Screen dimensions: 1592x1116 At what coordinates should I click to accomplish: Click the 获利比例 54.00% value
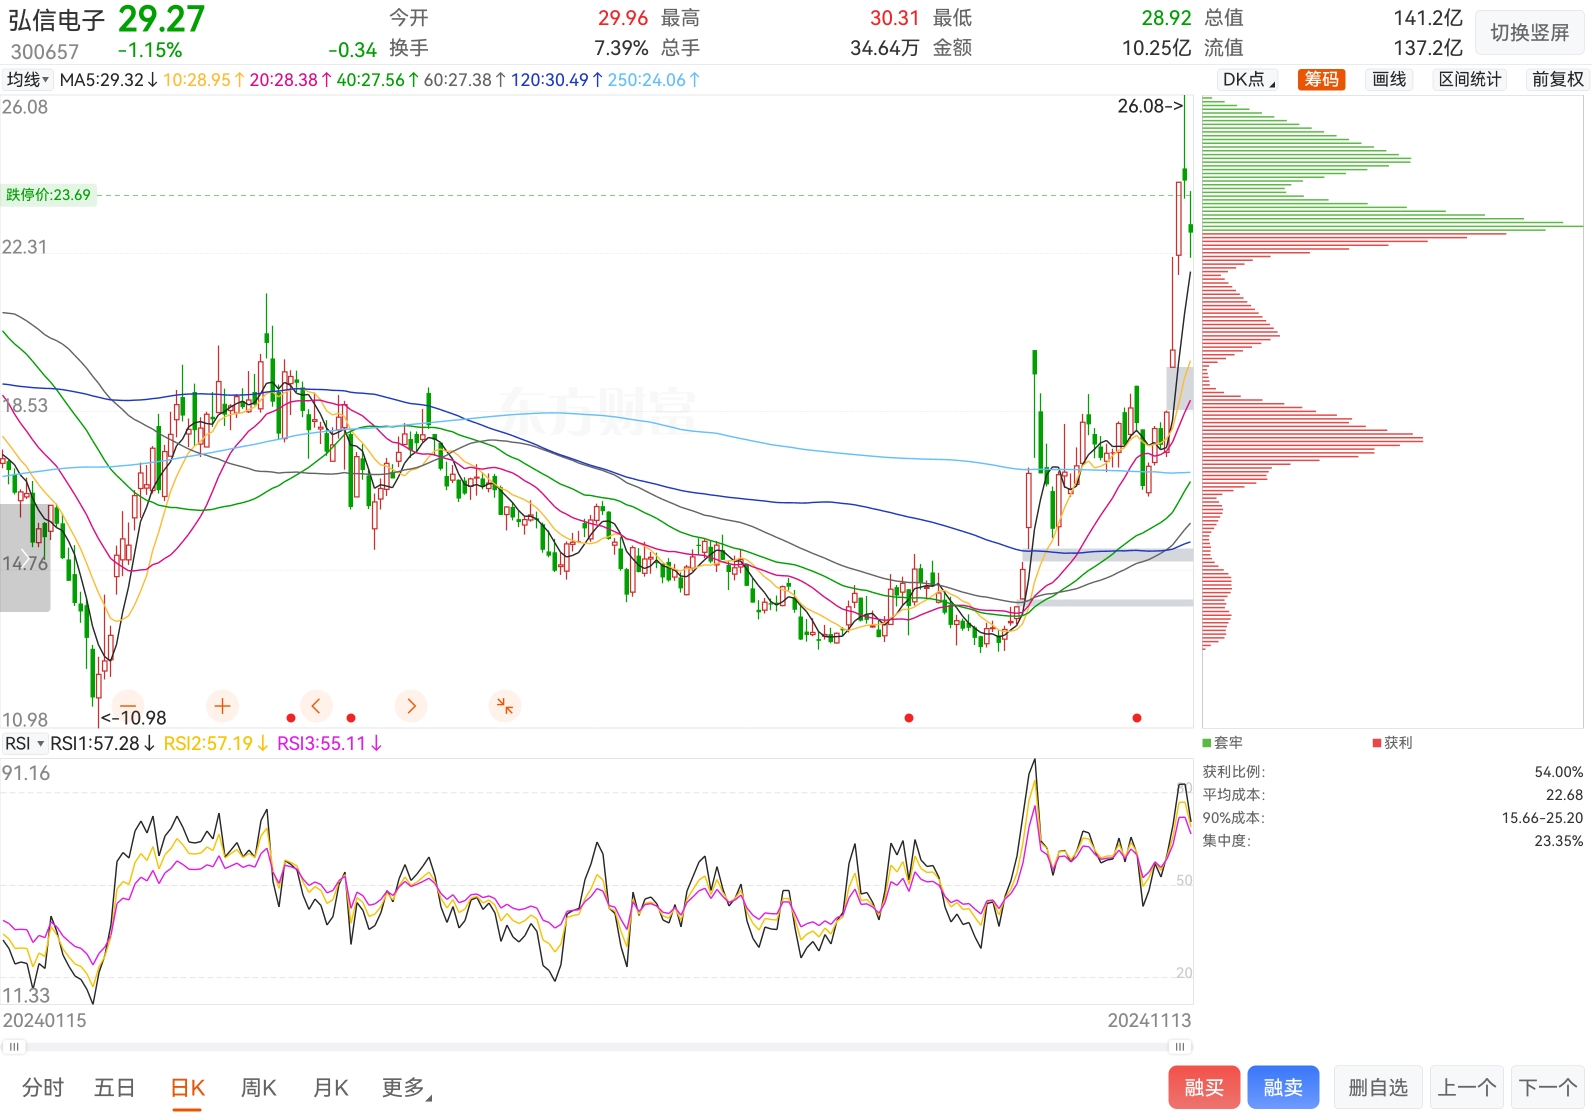click(1558, 772)
